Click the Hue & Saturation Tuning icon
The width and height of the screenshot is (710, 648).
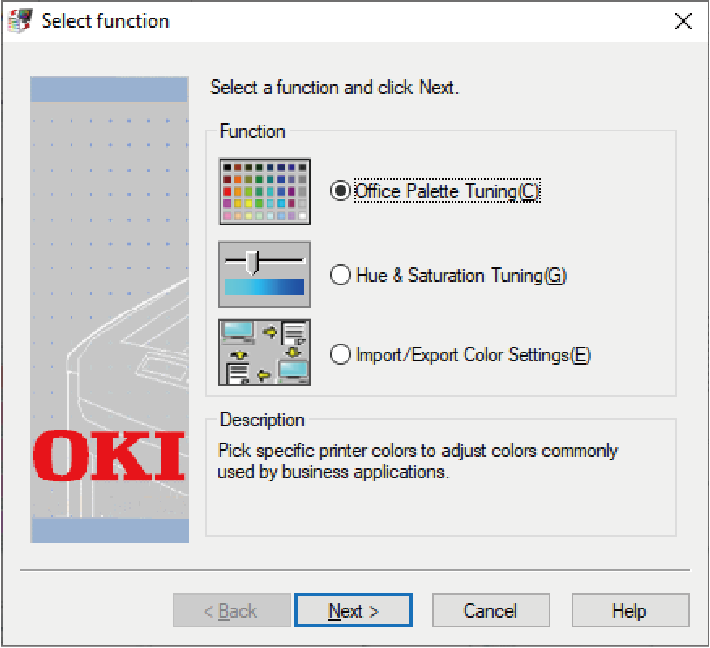click(264, 274)
